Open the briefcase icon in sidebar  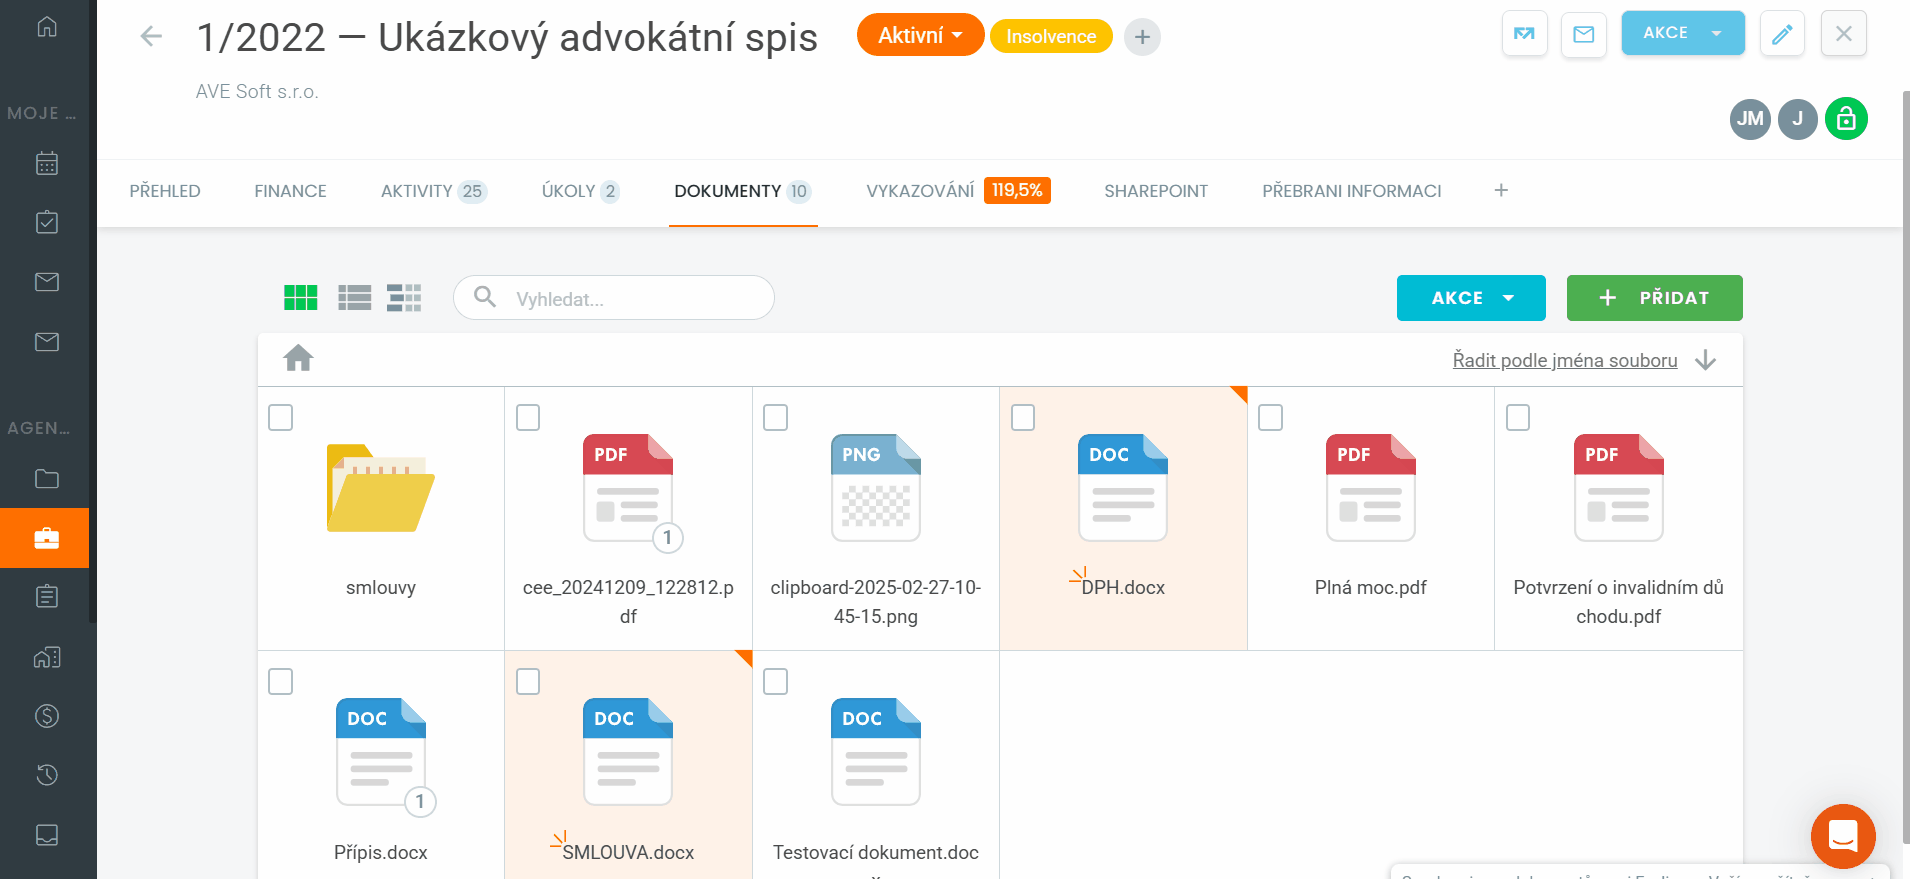click(x=46, y=538)
